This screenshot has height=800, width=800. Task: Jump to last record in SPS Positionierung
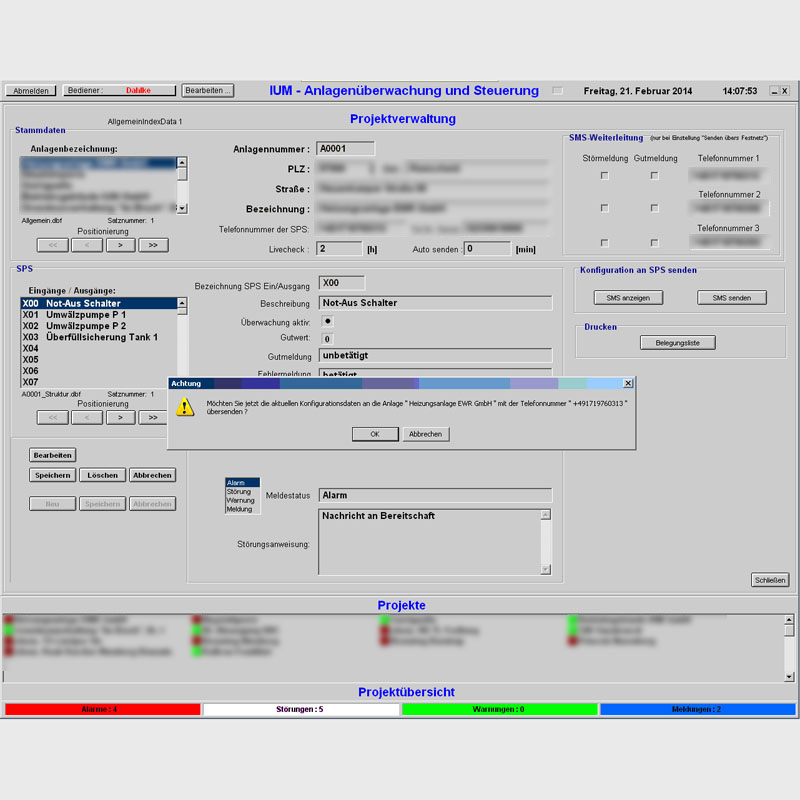tap(153, 417)
